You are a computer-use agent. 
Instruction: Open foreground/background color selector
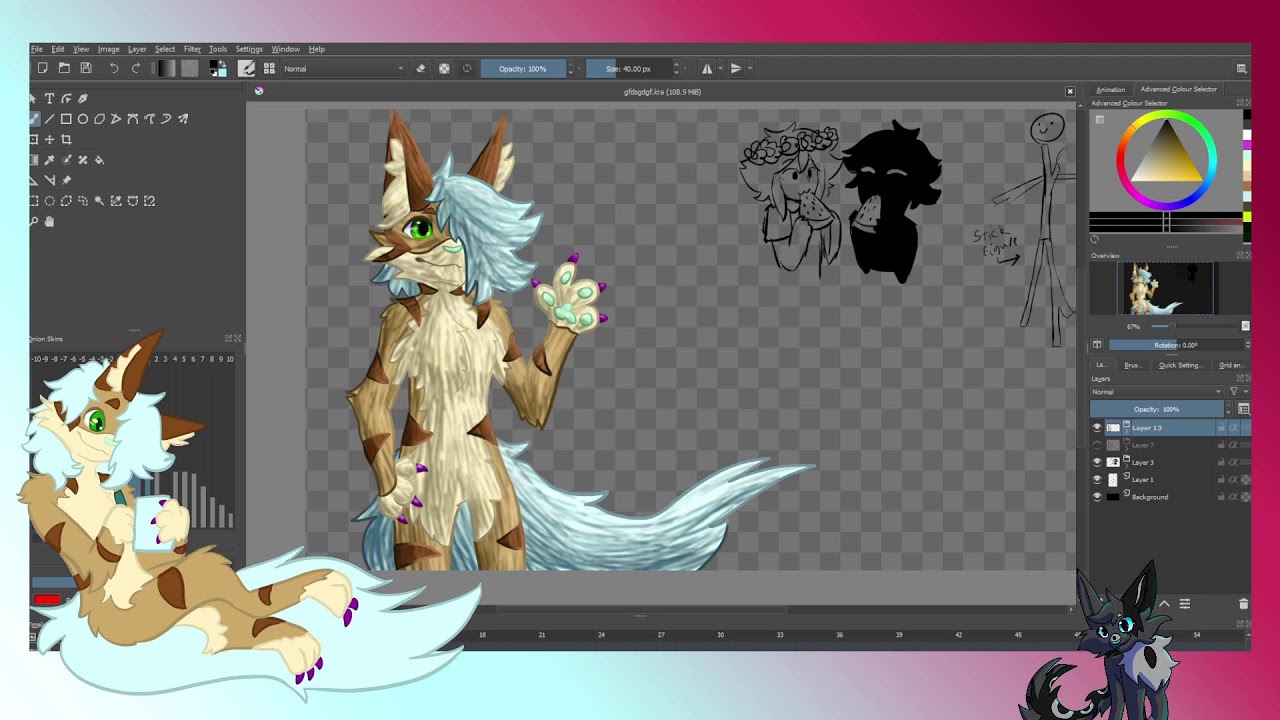point(216,68)
